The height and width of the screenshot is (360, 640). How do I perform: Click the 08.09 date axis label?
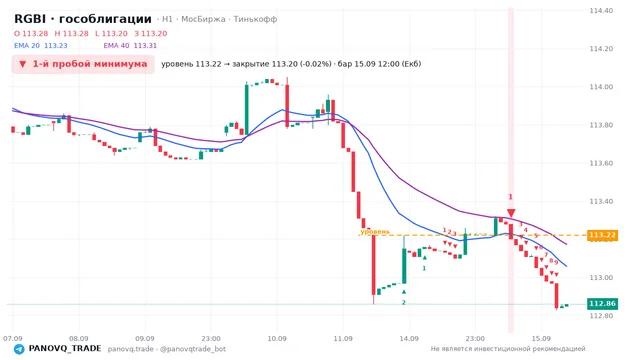(79, 339)
